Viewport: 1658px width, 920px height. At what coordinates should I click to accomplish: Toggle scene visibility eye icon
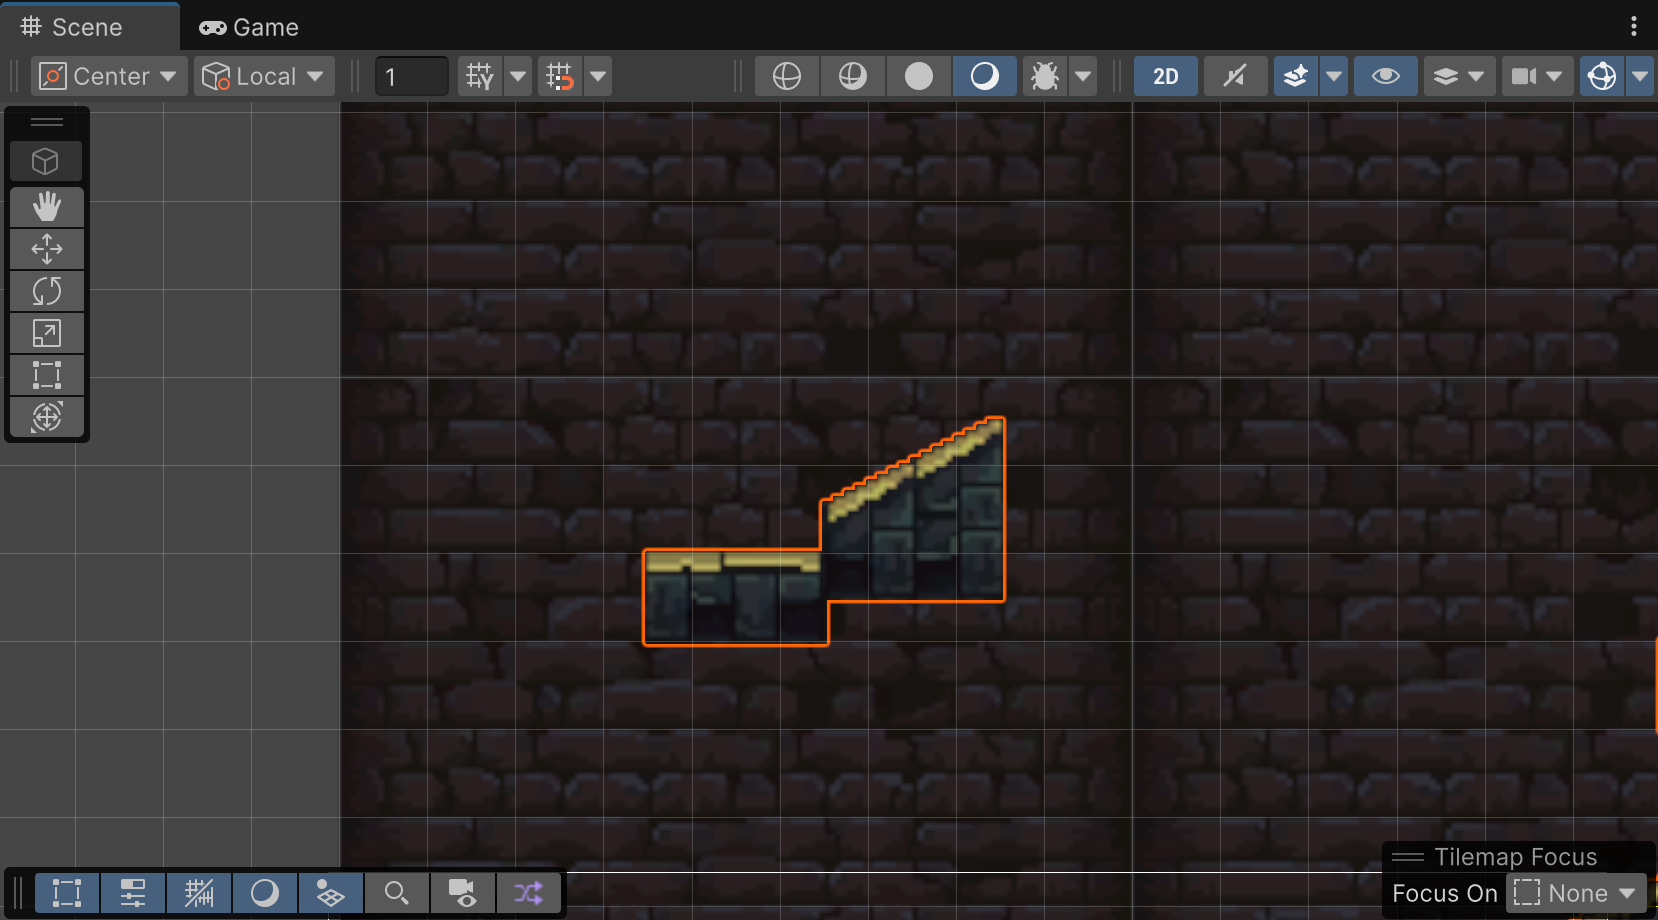tap(1386, 76)
